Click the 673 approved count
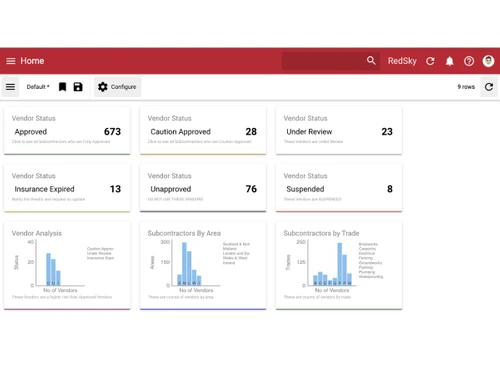The height and width of the screenshot is (375, 500). (112, 132)
